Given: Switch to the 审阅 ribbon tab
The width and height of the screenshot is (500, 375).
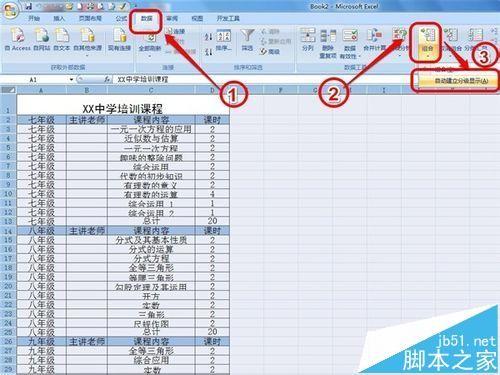Looking at the screenshot, I should [172, 18].
